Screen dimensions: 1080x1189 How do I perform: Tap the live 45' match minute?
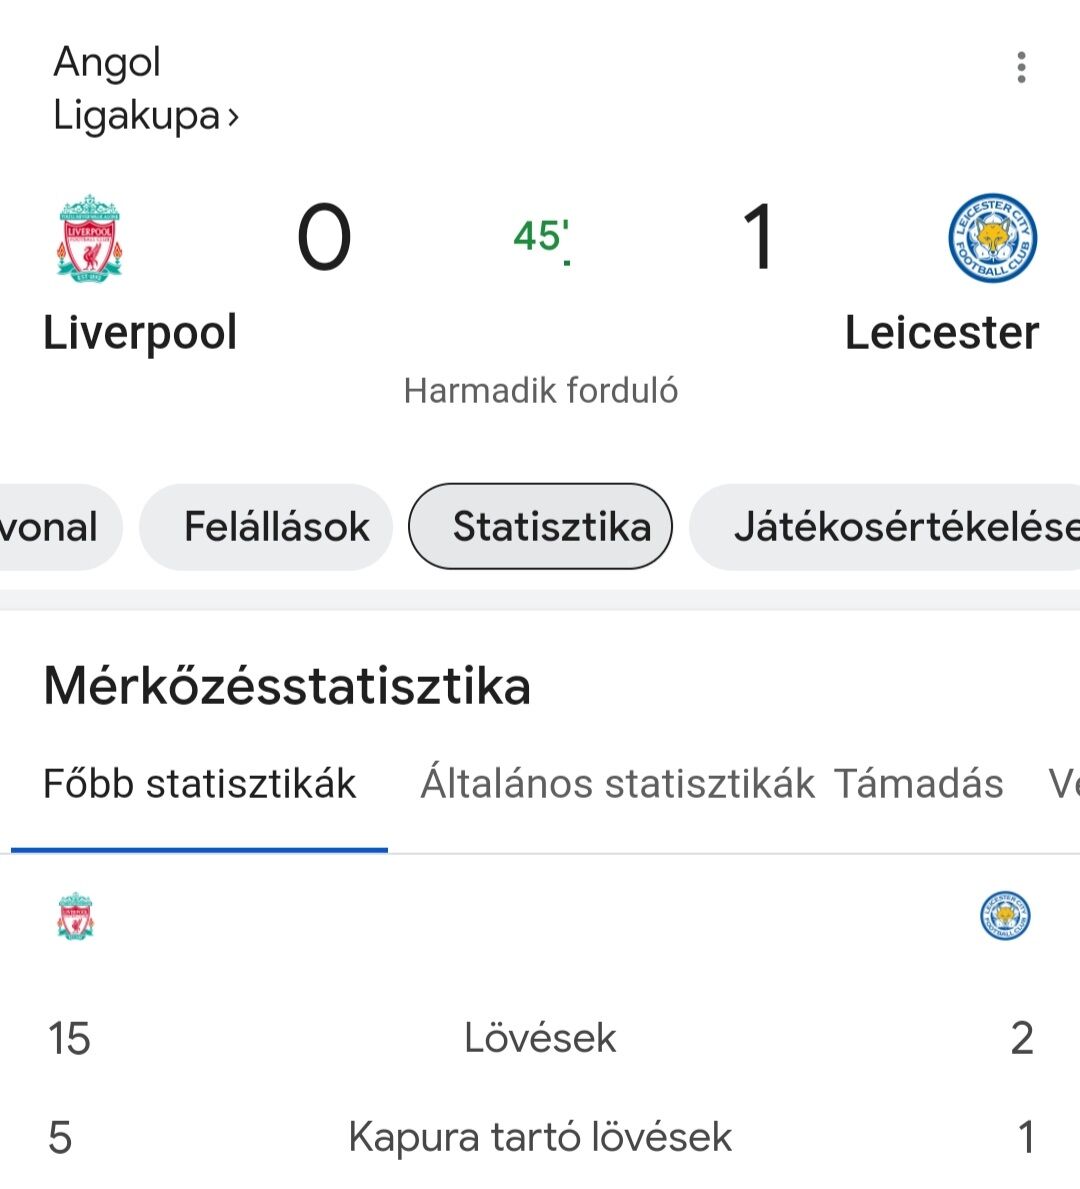click(x=542, y=239)
